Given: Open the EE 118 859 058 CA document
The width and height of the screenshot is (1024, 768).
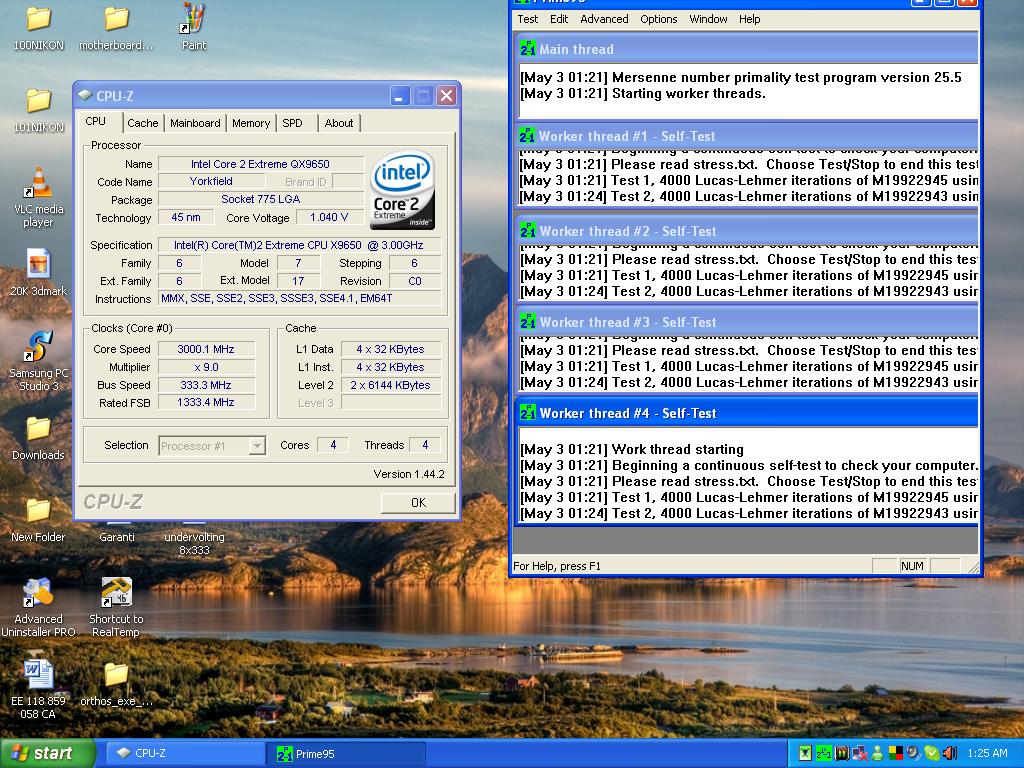Looking at the screenshot, I should 38,673.
